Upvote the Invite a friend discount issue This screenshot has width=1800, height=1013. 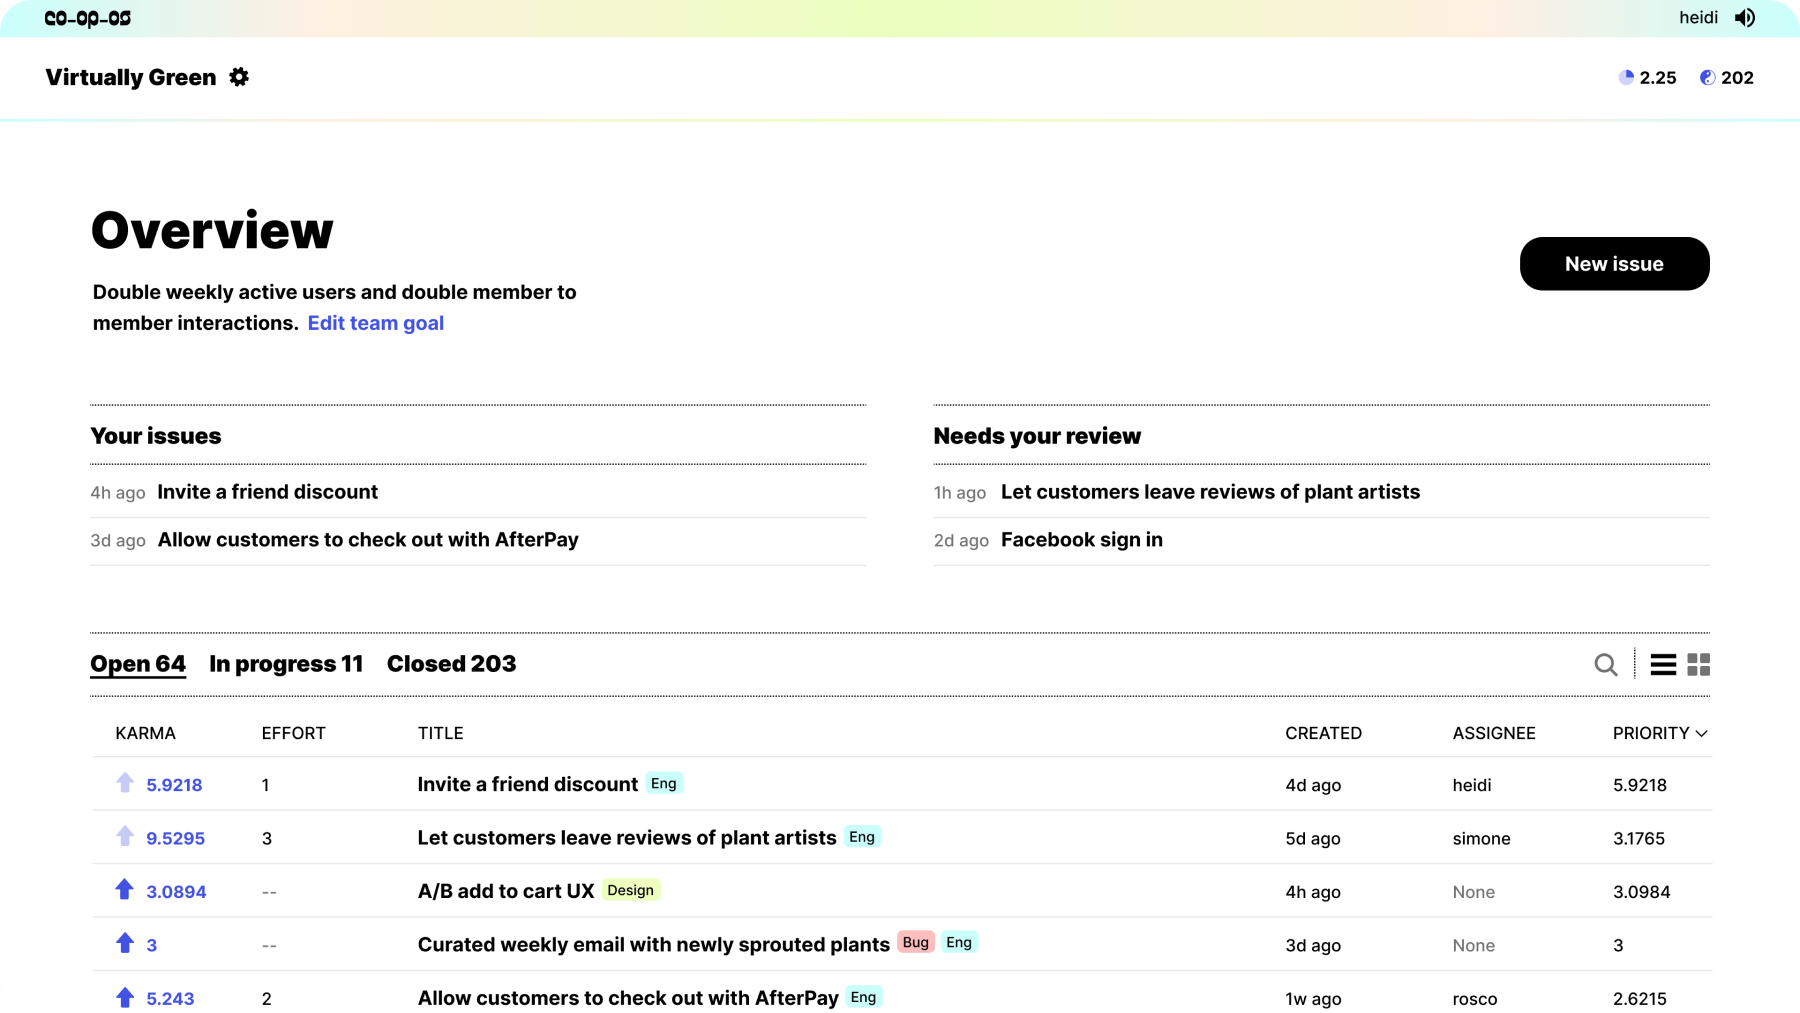[123, 783]
